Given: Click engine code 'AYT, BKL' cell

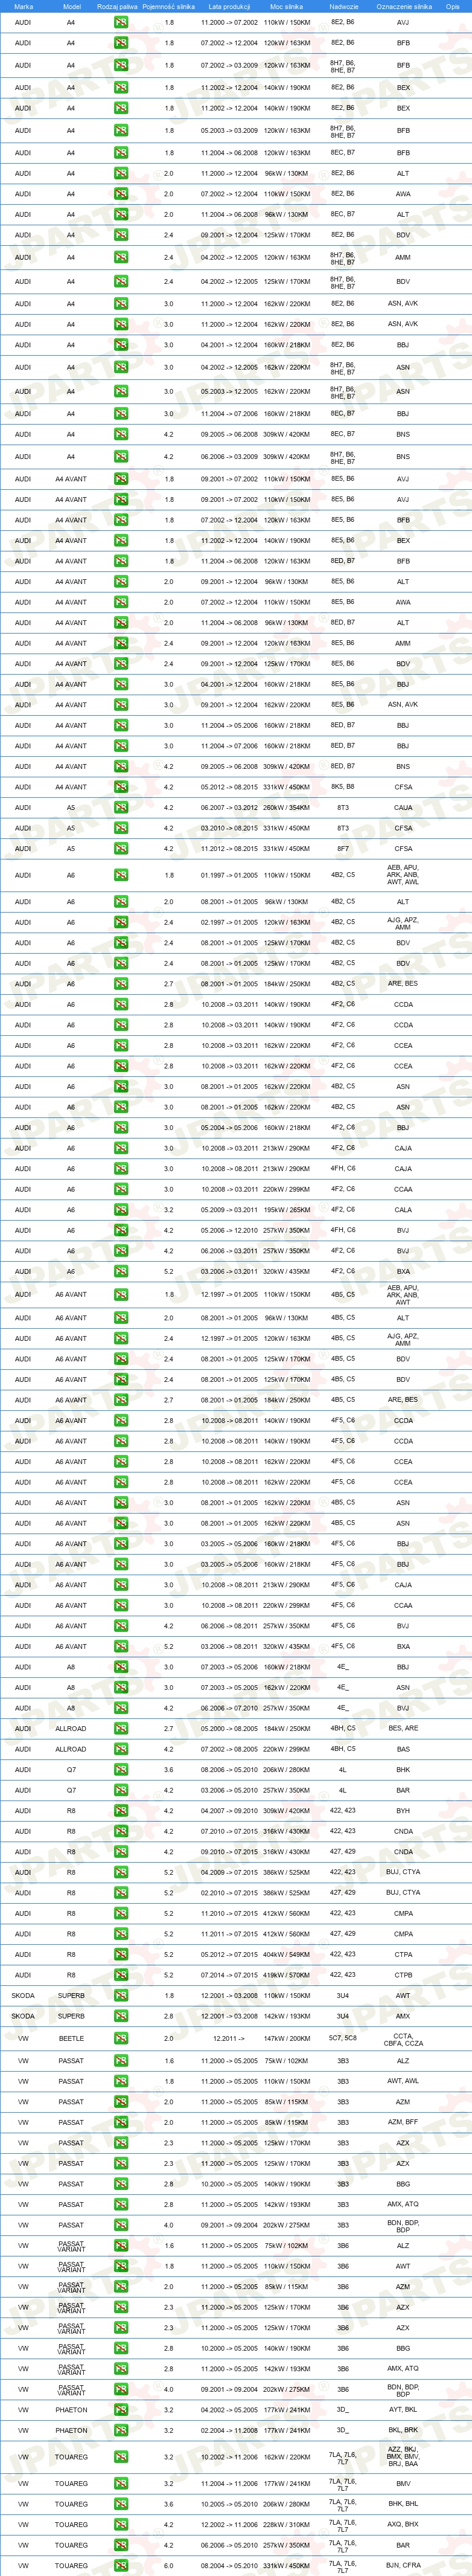Looking at the screenshot, I should (403, 2410).
